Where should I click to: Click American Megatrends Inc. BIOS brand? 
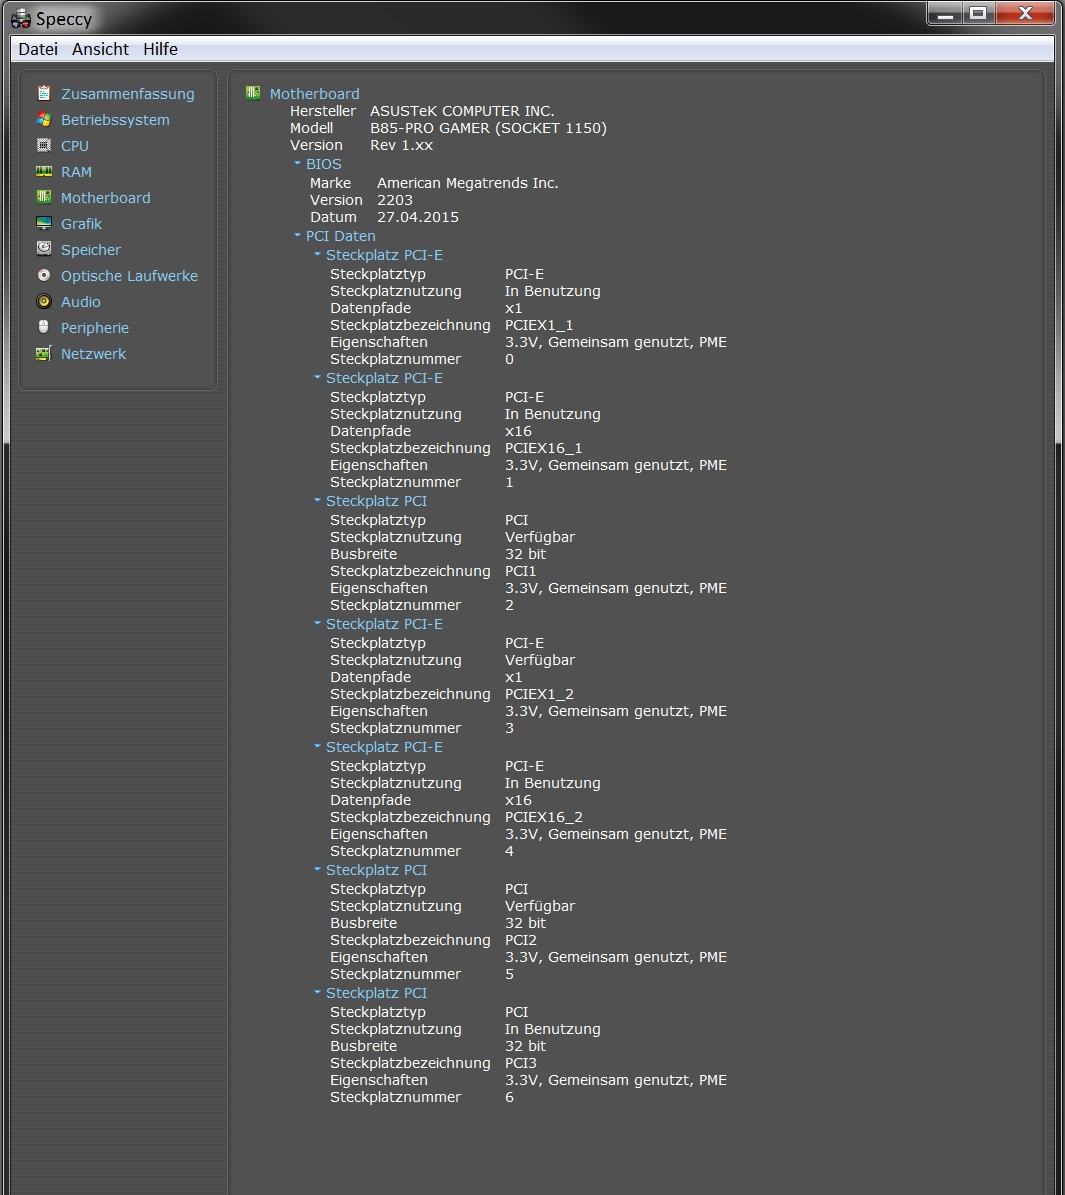[x=467, y=183]
